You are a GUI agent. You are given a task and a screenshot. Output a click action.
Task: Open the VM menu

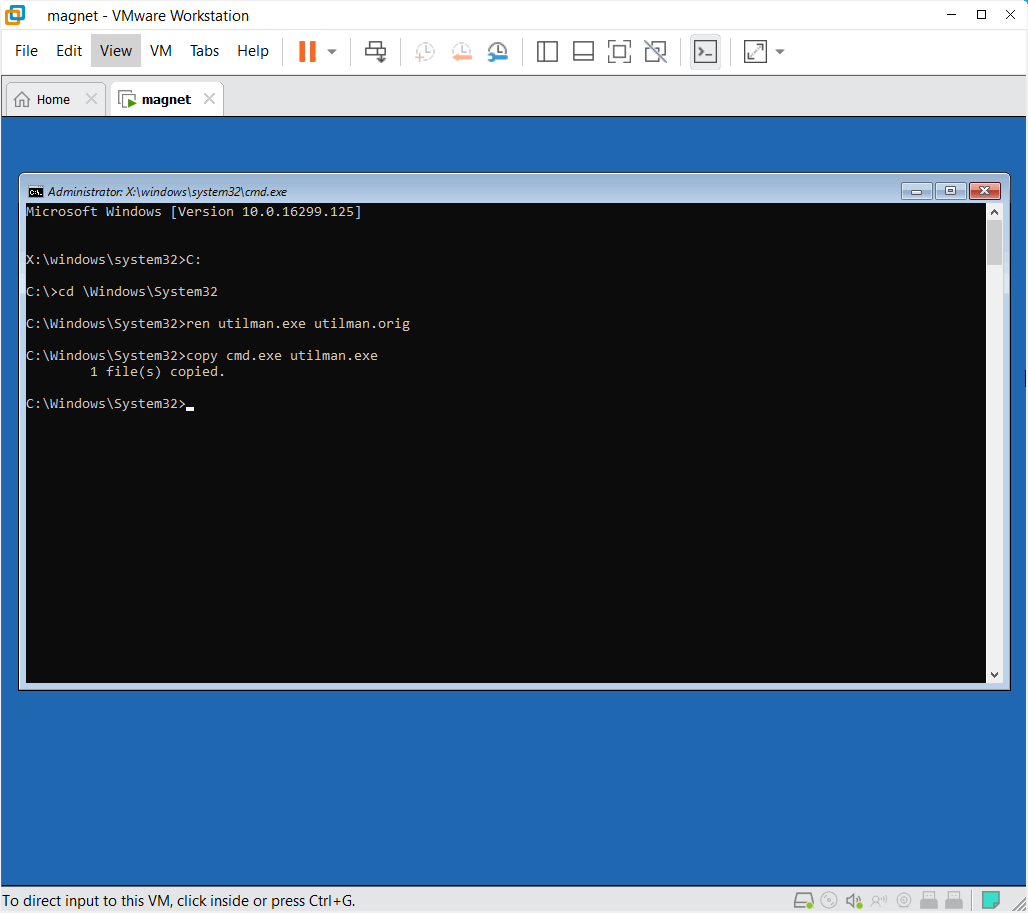161,50
